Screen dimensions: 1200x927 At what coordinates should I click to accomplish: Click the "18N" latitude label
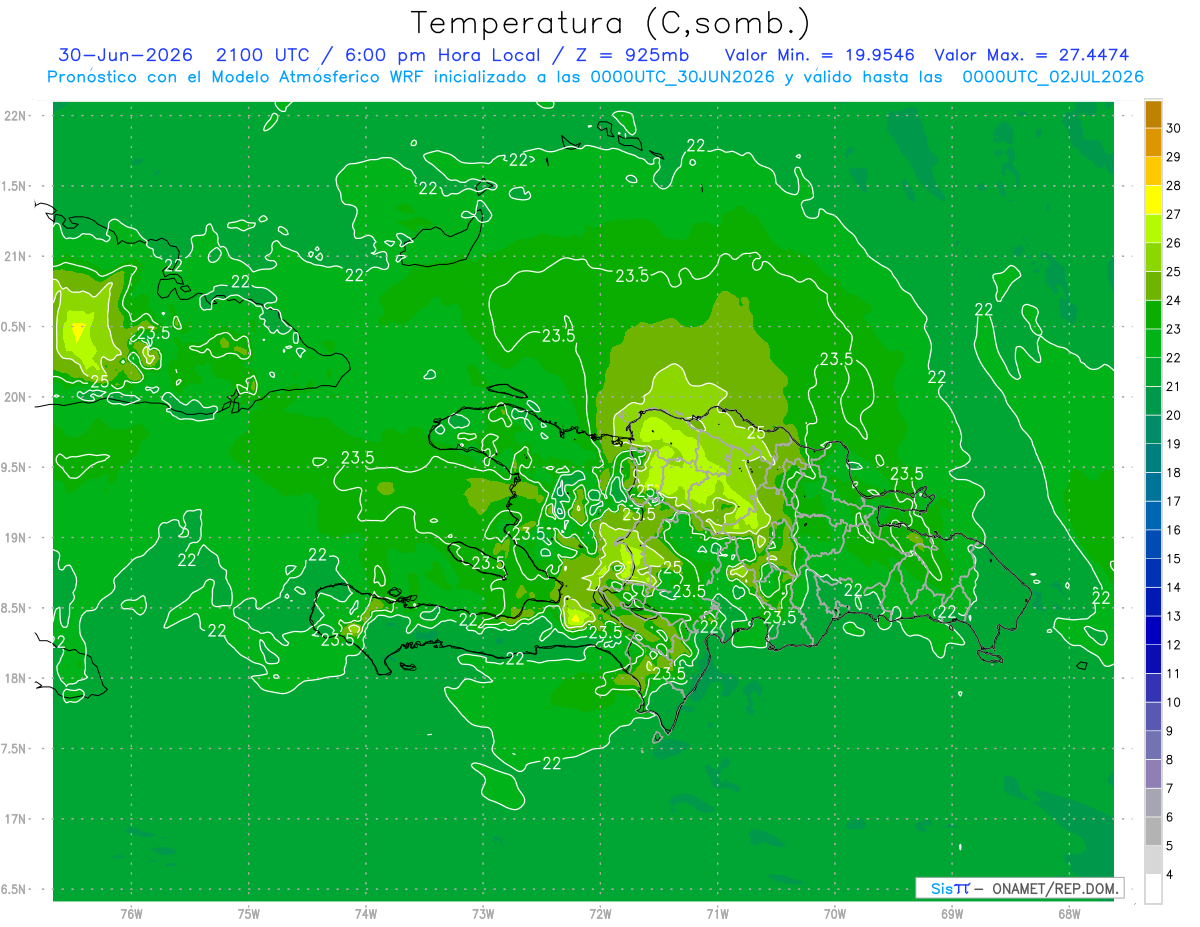point(17,678)
